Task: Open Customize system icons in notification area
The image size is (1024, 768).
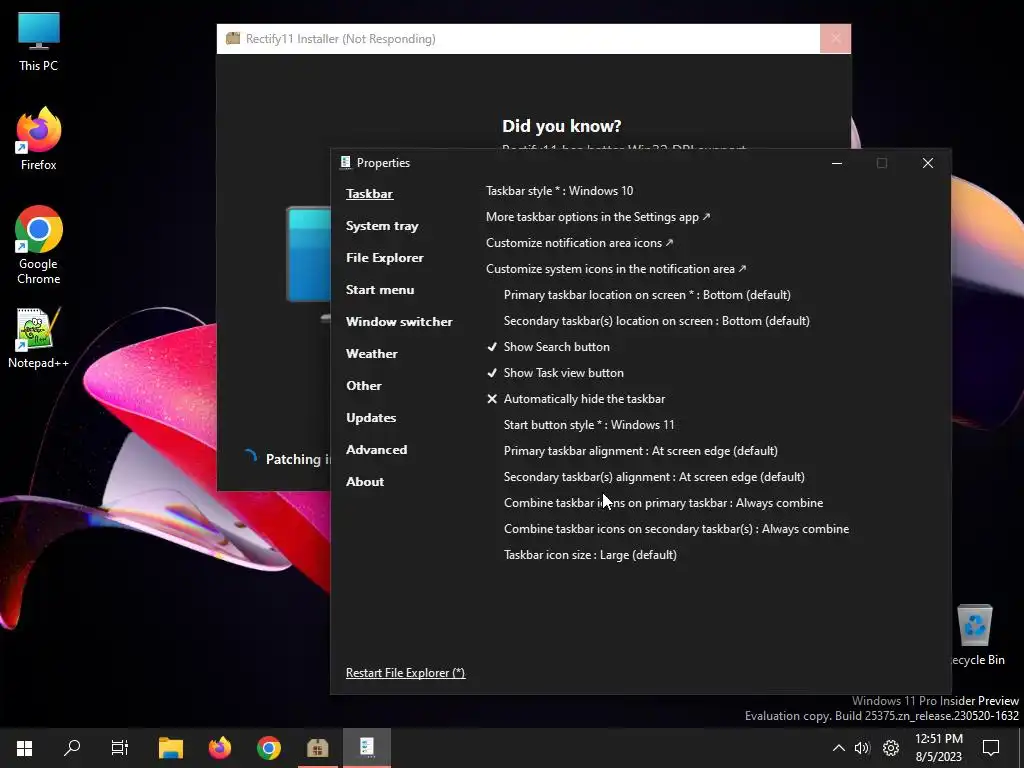Action: pyautogui.click(x=616, y=269)
